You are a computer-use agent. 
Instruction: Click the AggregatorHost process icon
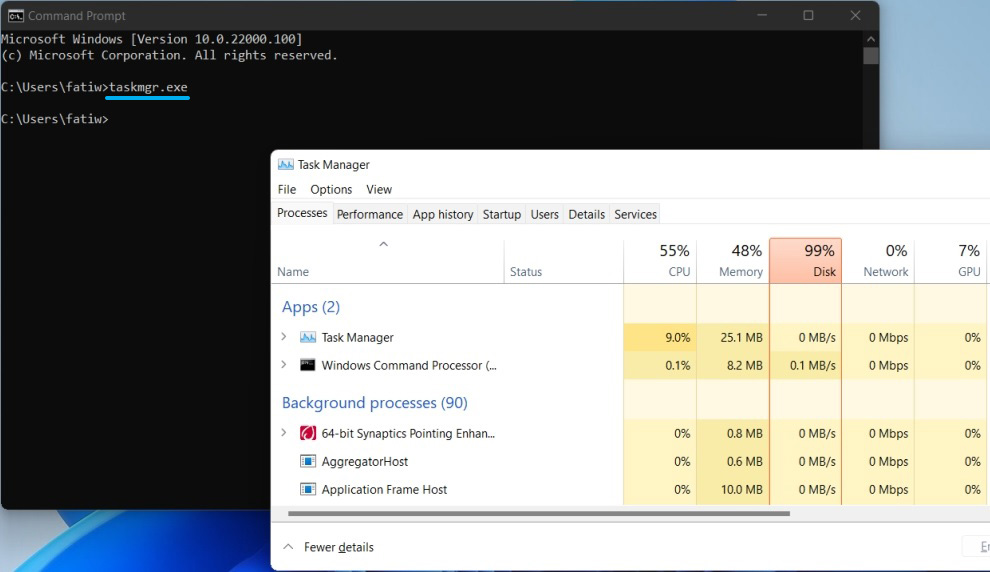click(x=308, y=462)
